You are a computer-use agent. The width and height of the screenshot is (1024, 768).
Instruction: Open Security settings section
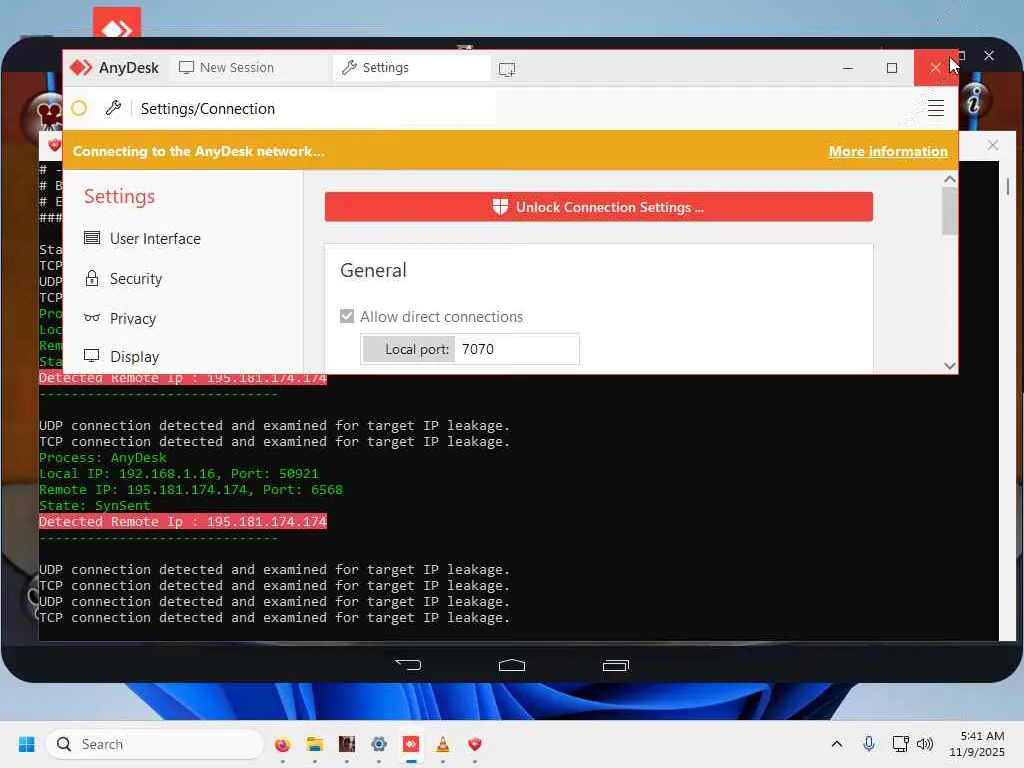click(x=123, y=279)
